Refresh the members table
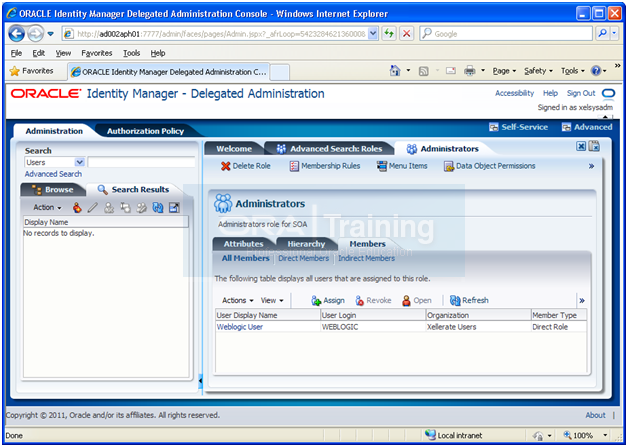The width and height of the screenshot is (628, 447). click(469, 300)
